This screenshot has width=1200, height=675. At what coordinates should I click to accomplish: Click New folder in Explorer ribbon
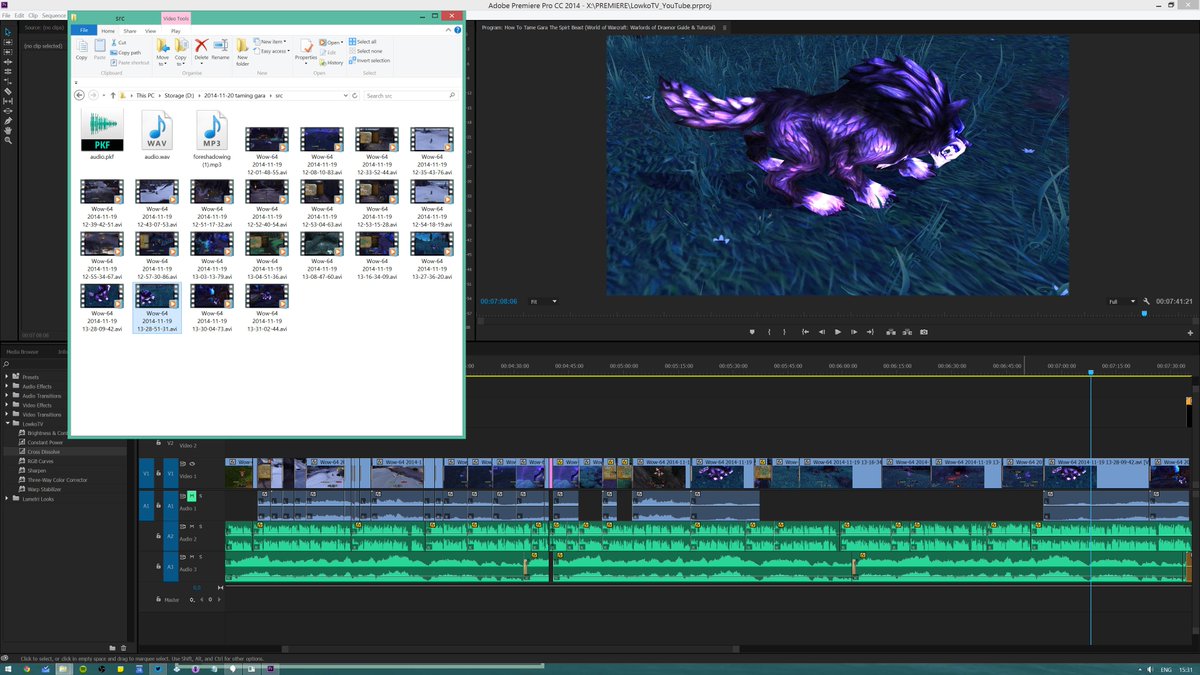tap(242, 51)
